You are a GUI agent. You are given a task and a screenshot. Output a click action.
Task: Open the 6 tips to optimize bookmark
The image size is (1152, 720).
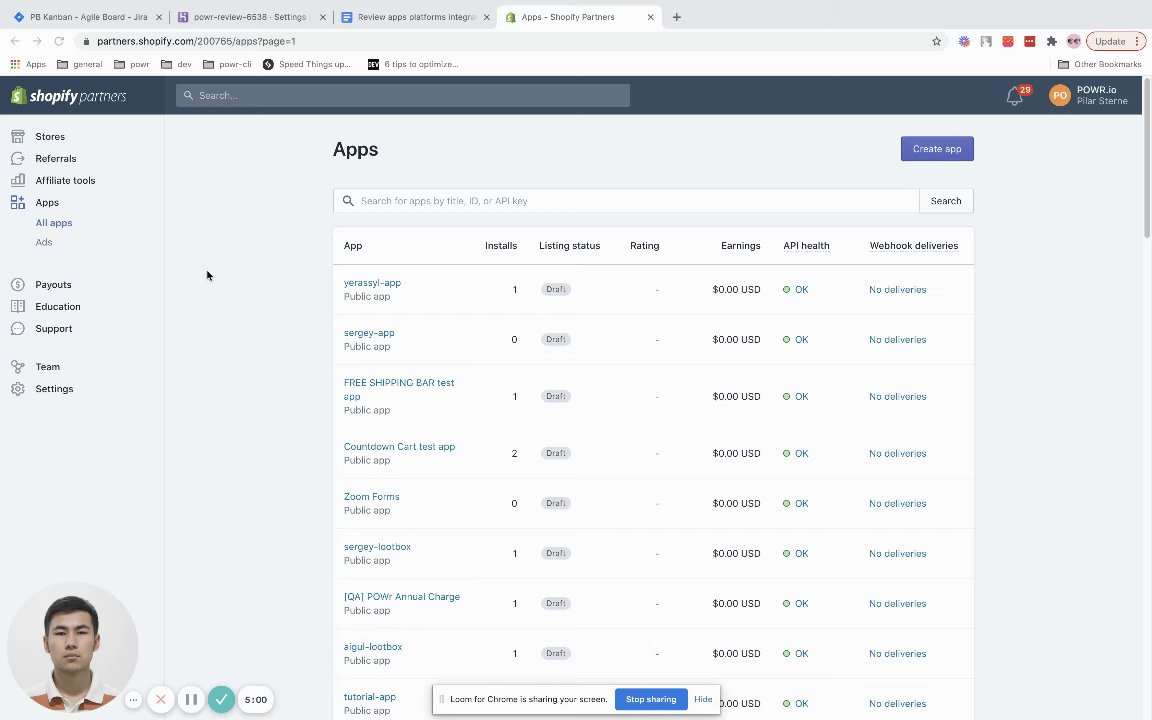pyautogui.click(x=413, y=65)
